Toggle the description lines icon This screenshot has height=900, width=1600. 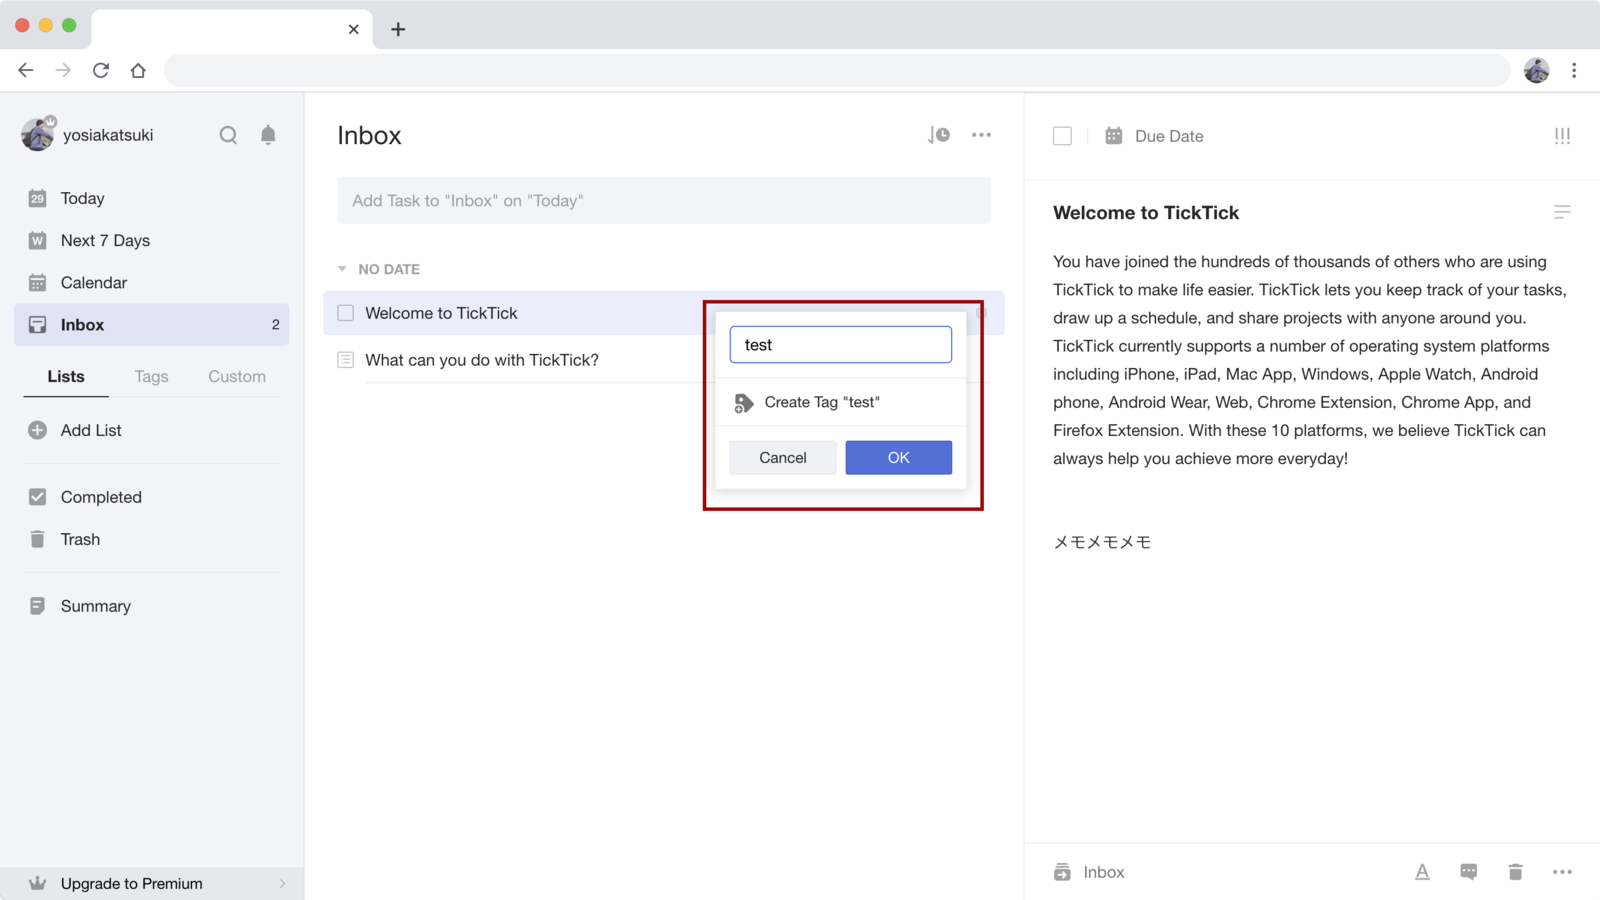pos(1562,212)
